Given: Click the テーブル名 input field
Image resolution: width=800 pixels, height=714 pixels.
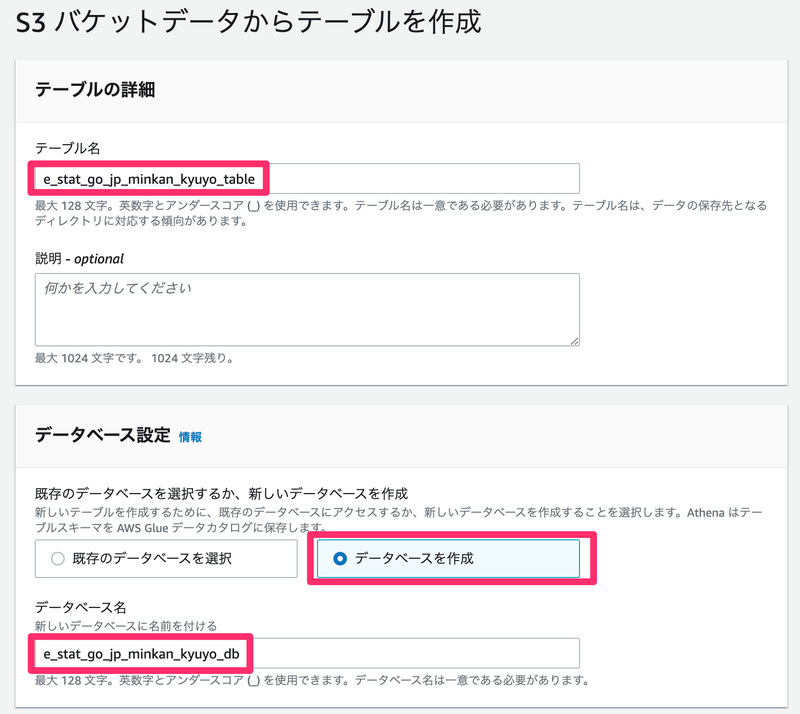Looking at the screenshot, I should pyautogui.click(x=307, y=179).
